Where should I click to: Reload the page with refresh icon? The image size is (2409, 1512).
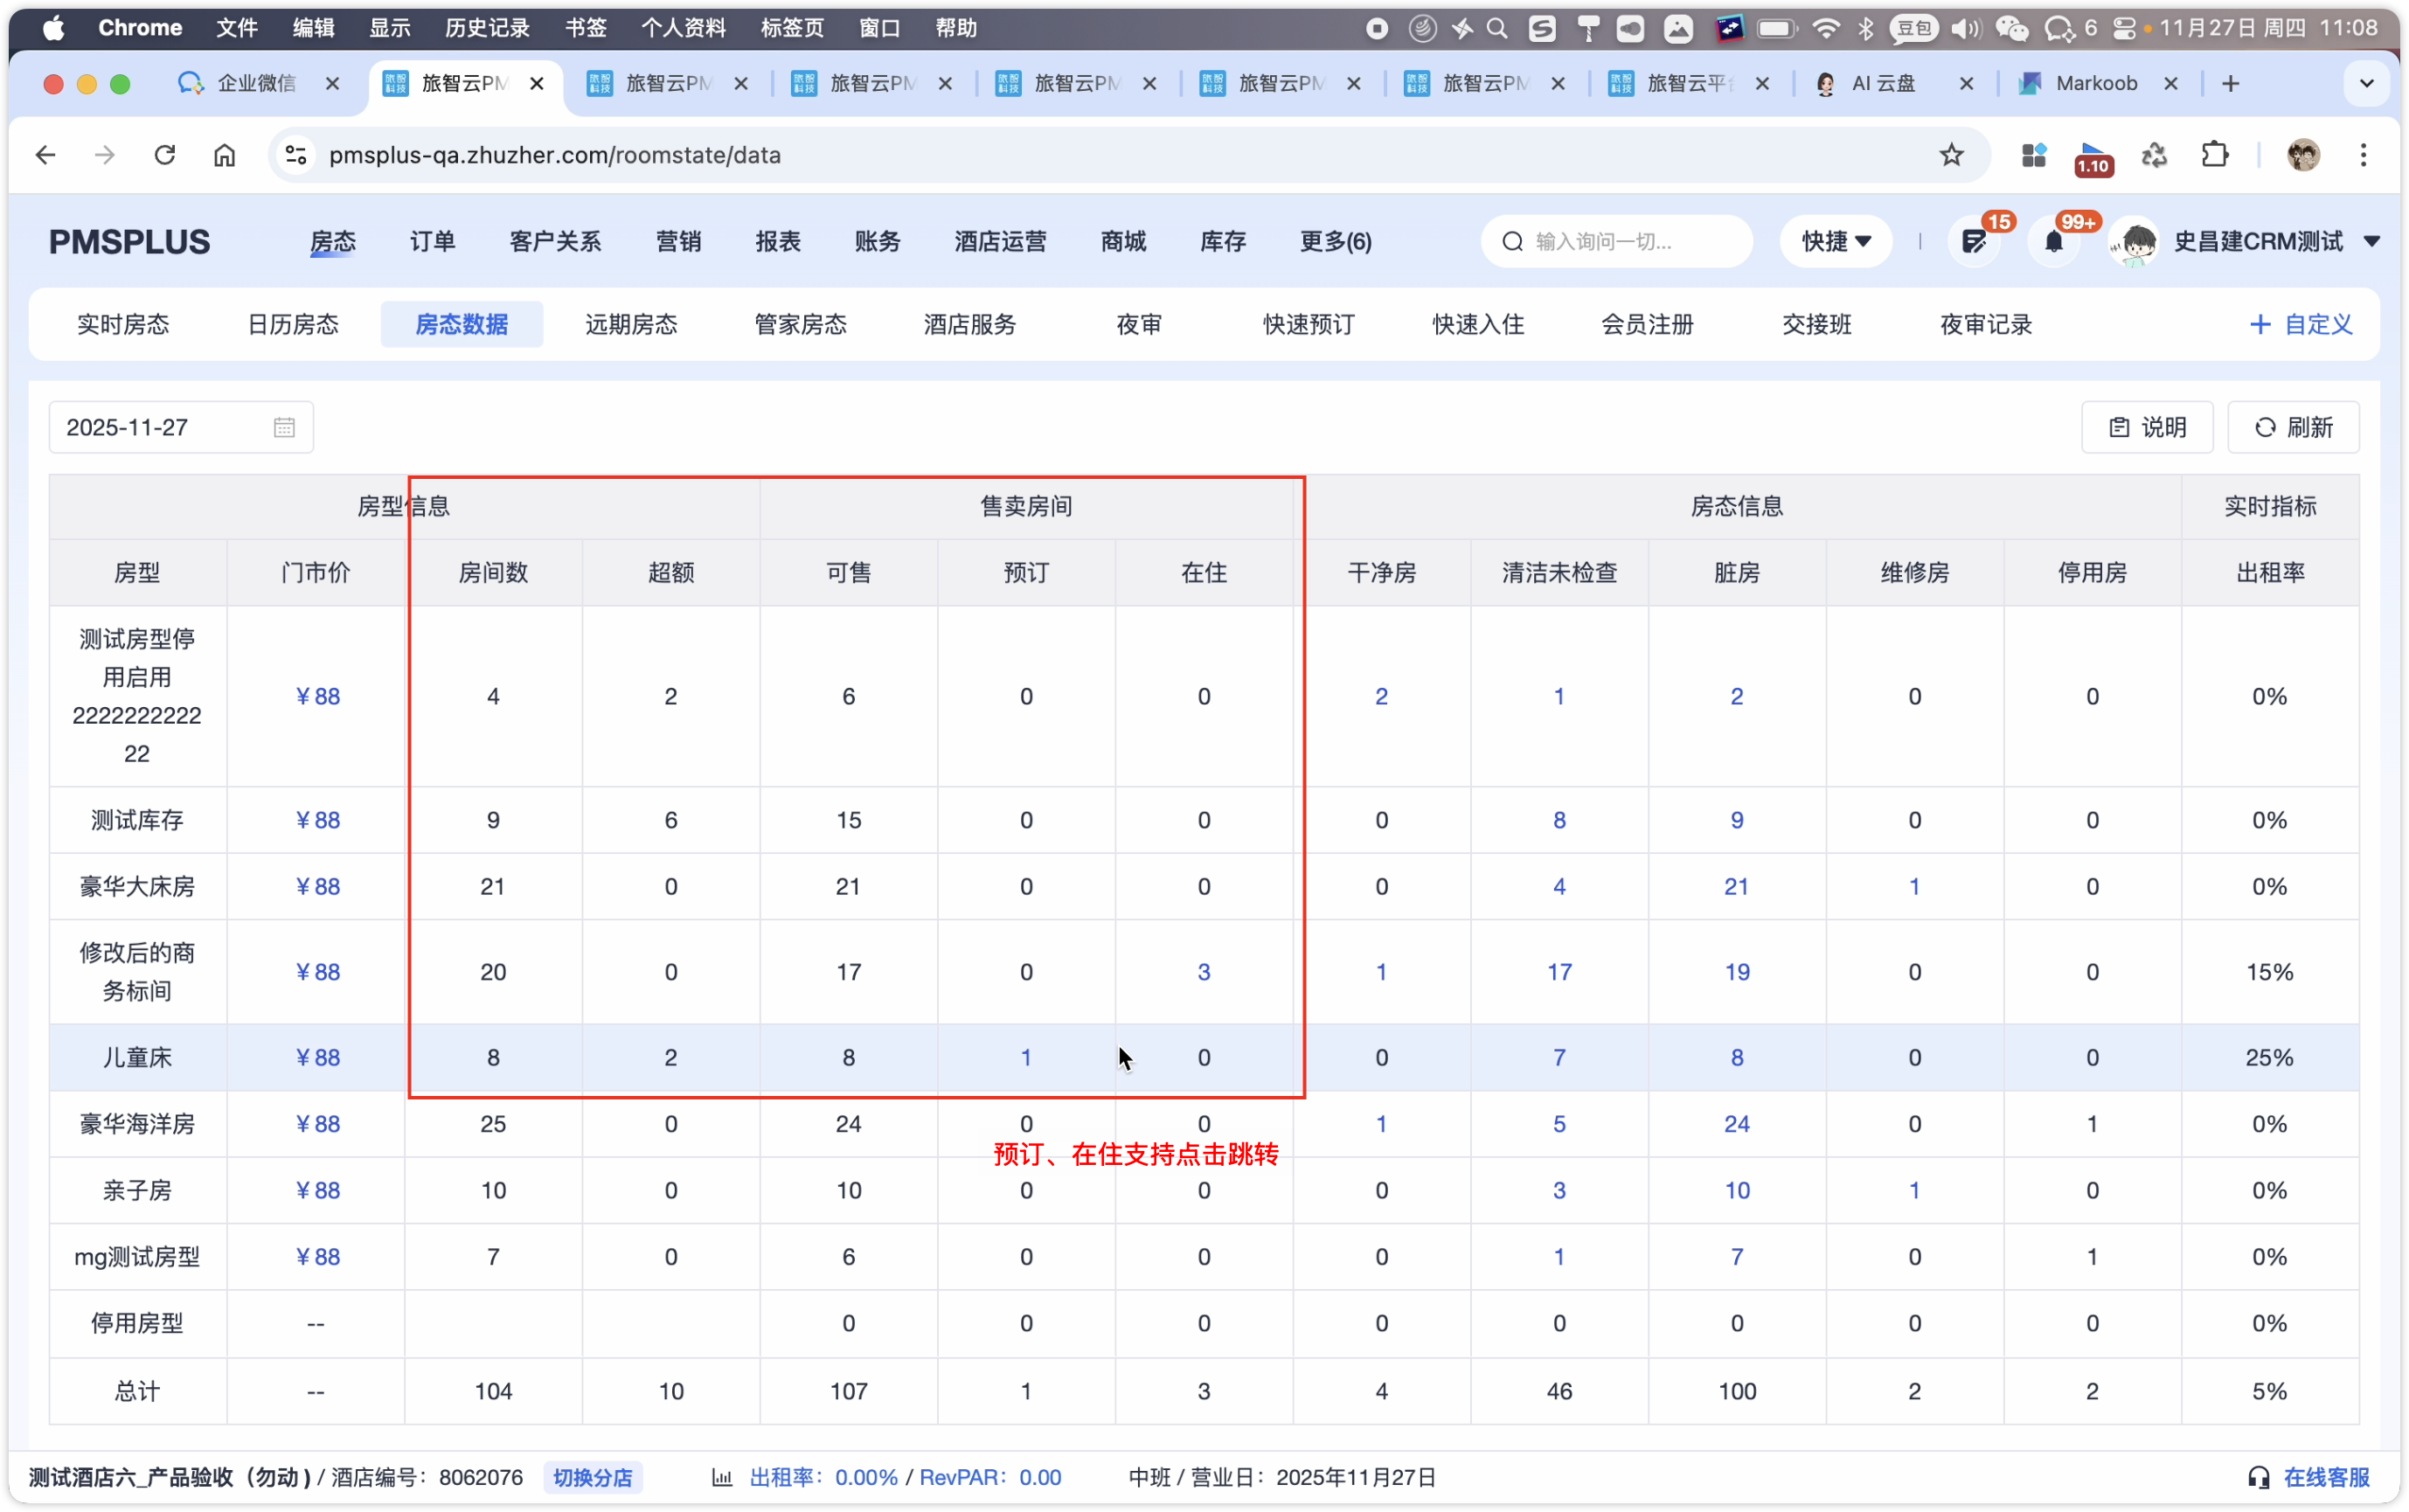(165, 155)
